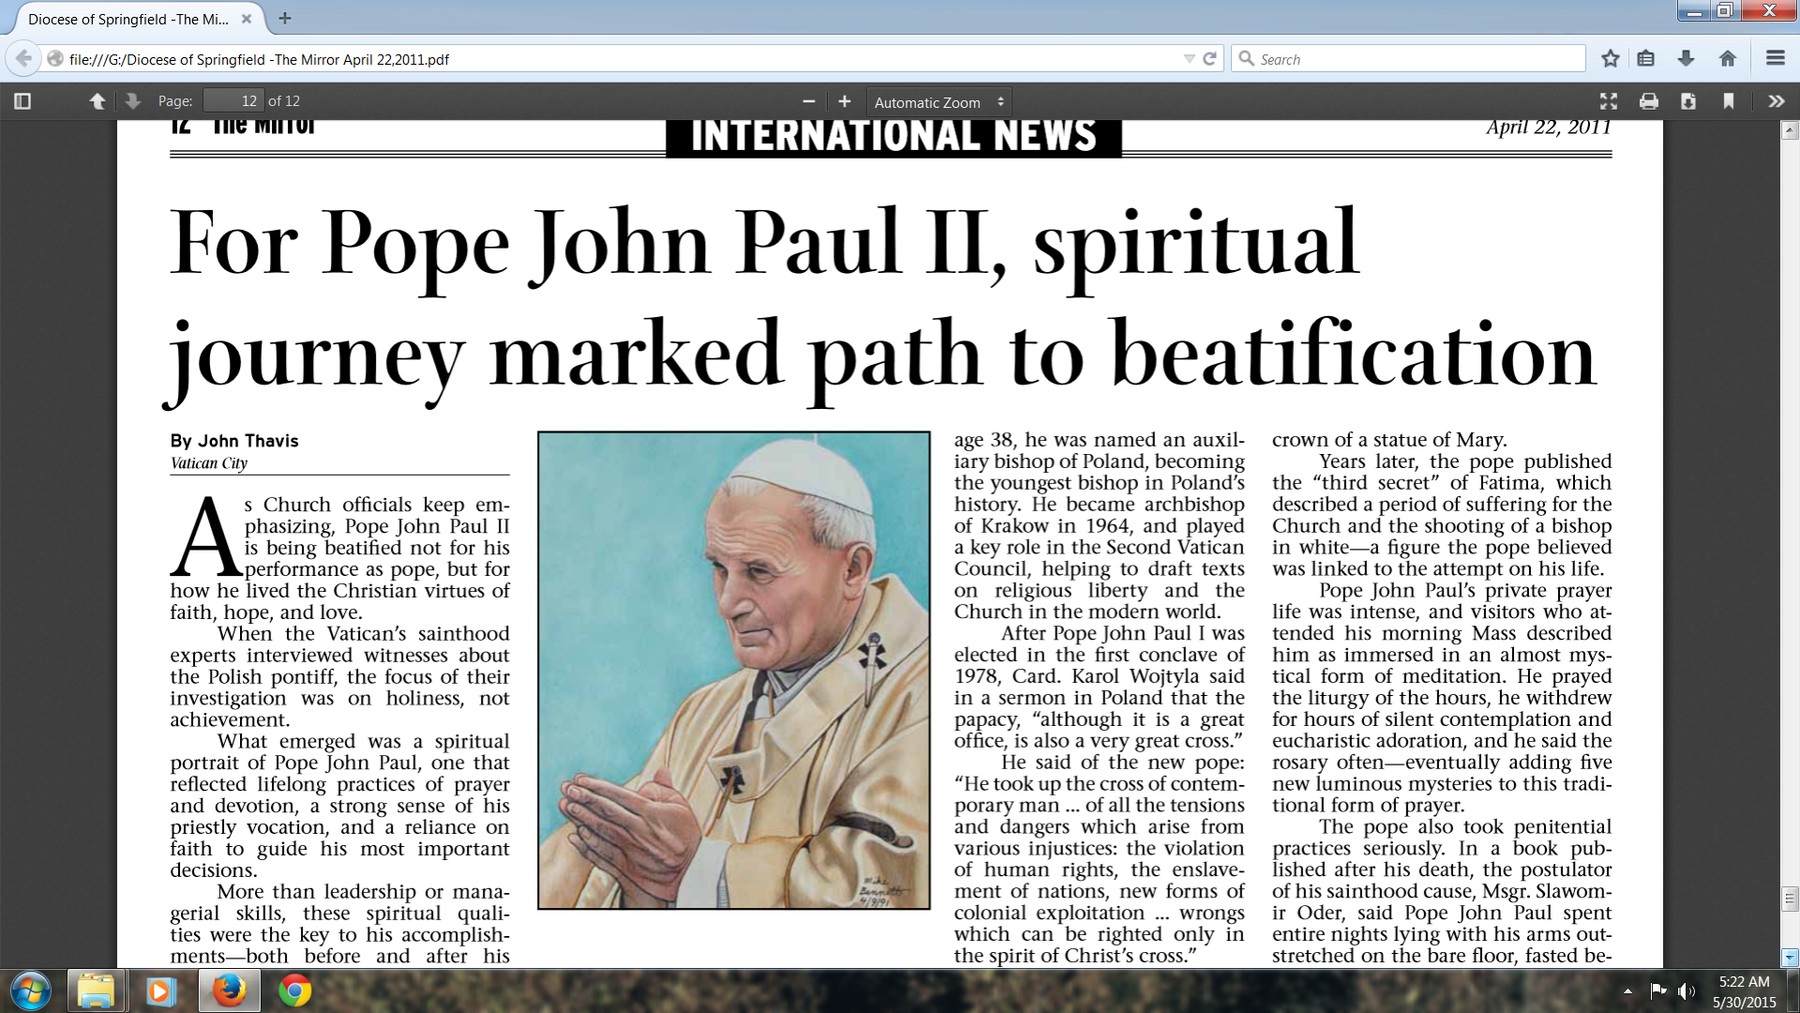
Task: Open the Firefox hamburger menu
Action: pos(1775,59)
